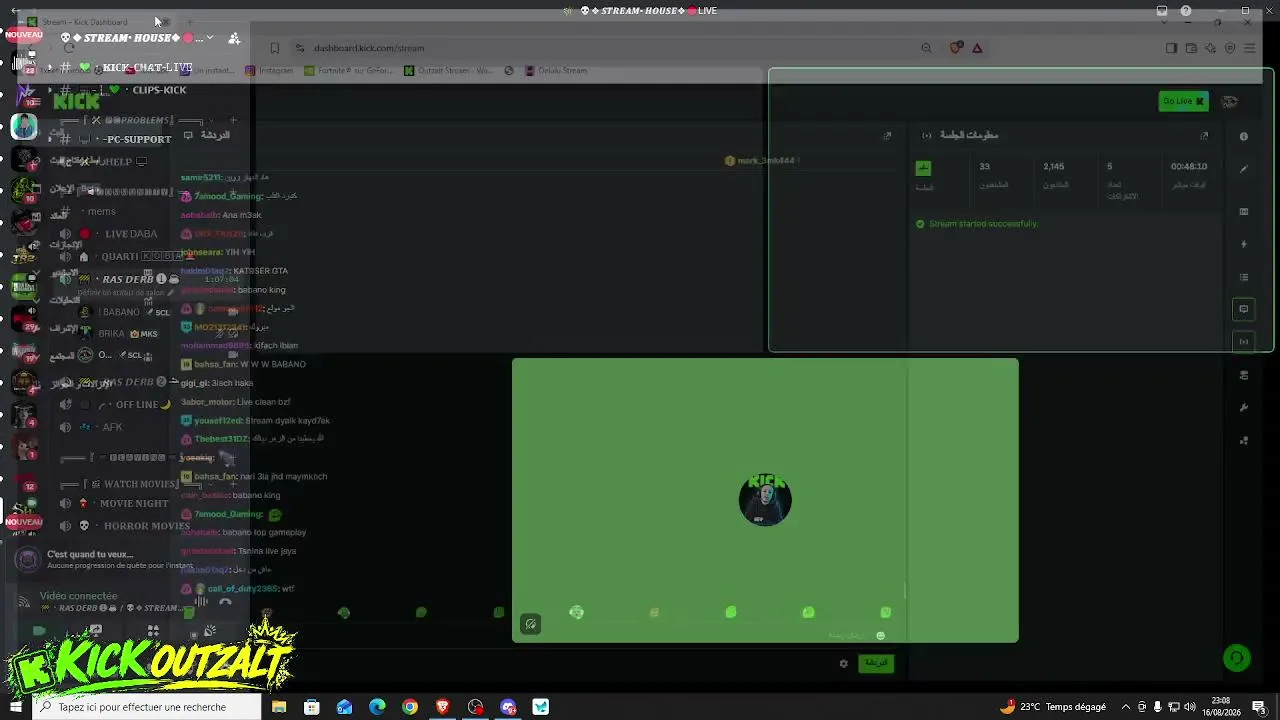Open the taskbar clock showing 23:08
1280x720 pixels.
coord(1221,707)
